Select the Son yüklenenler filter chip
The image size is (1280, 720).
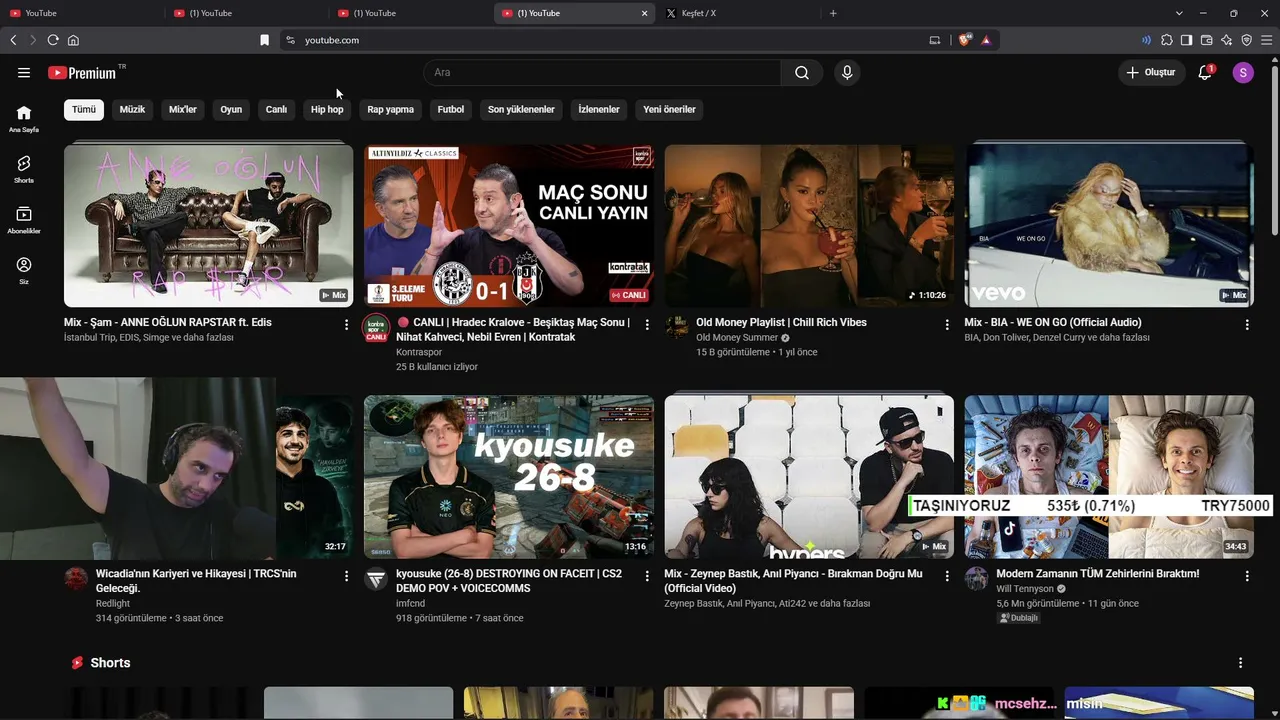pos(521,110)
